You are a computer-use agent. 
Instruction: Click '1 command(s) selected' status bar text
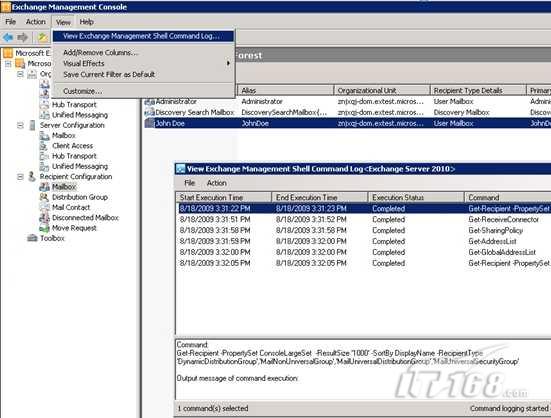[x=213, y=409]
